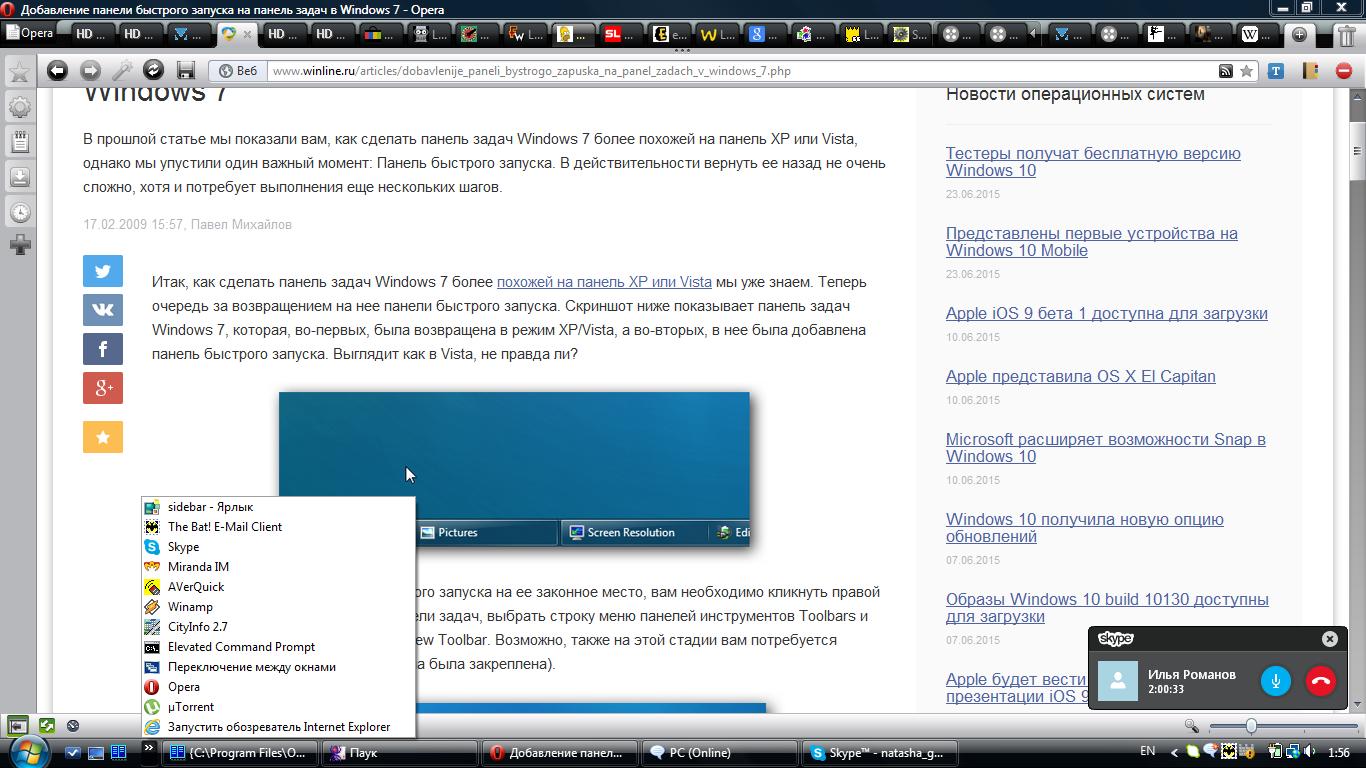Click the Opera wand password icon

122,70
